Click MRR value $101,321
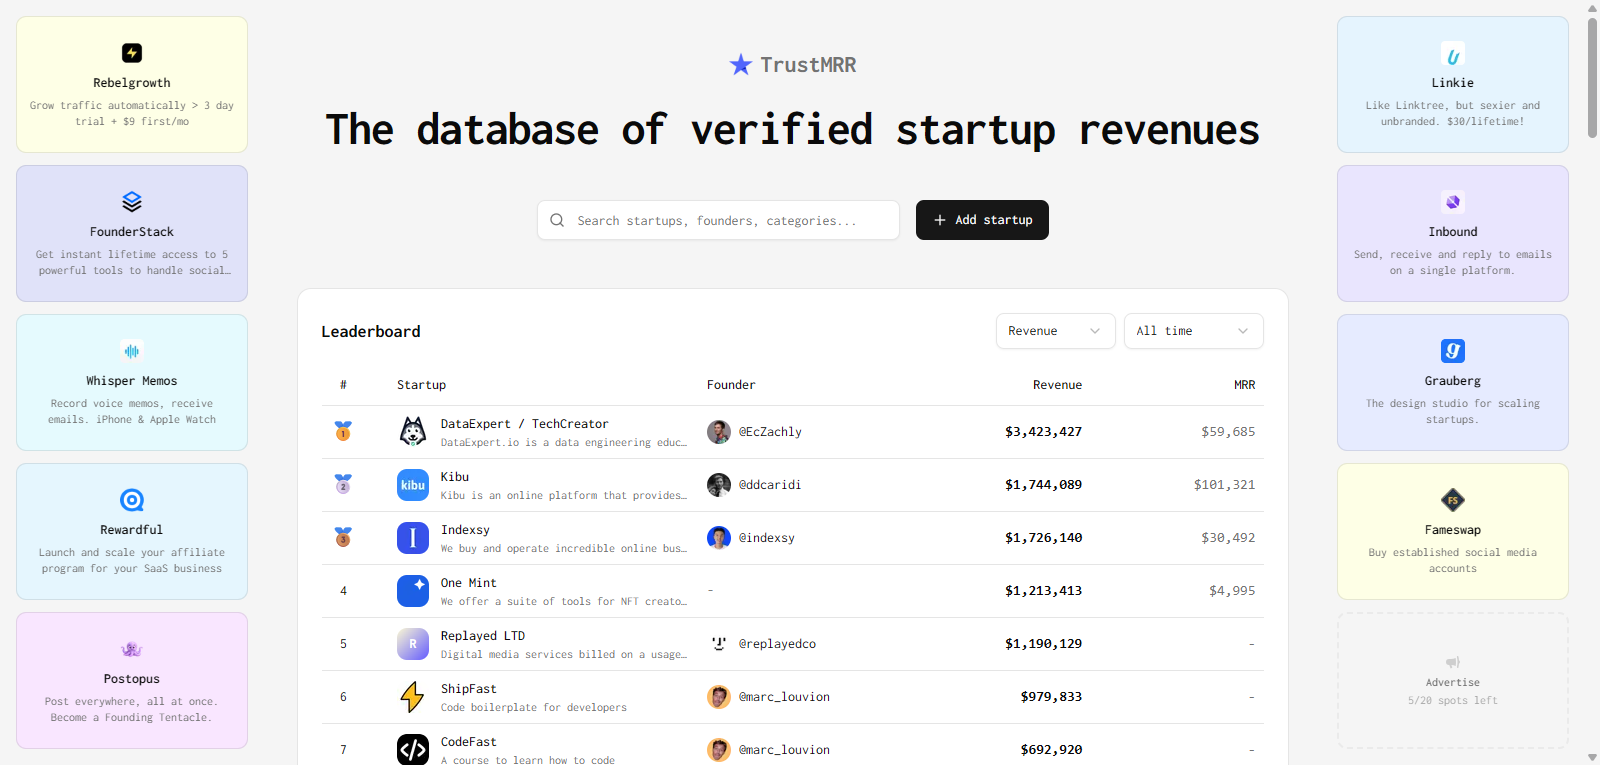 click(x=1224, y=485)
